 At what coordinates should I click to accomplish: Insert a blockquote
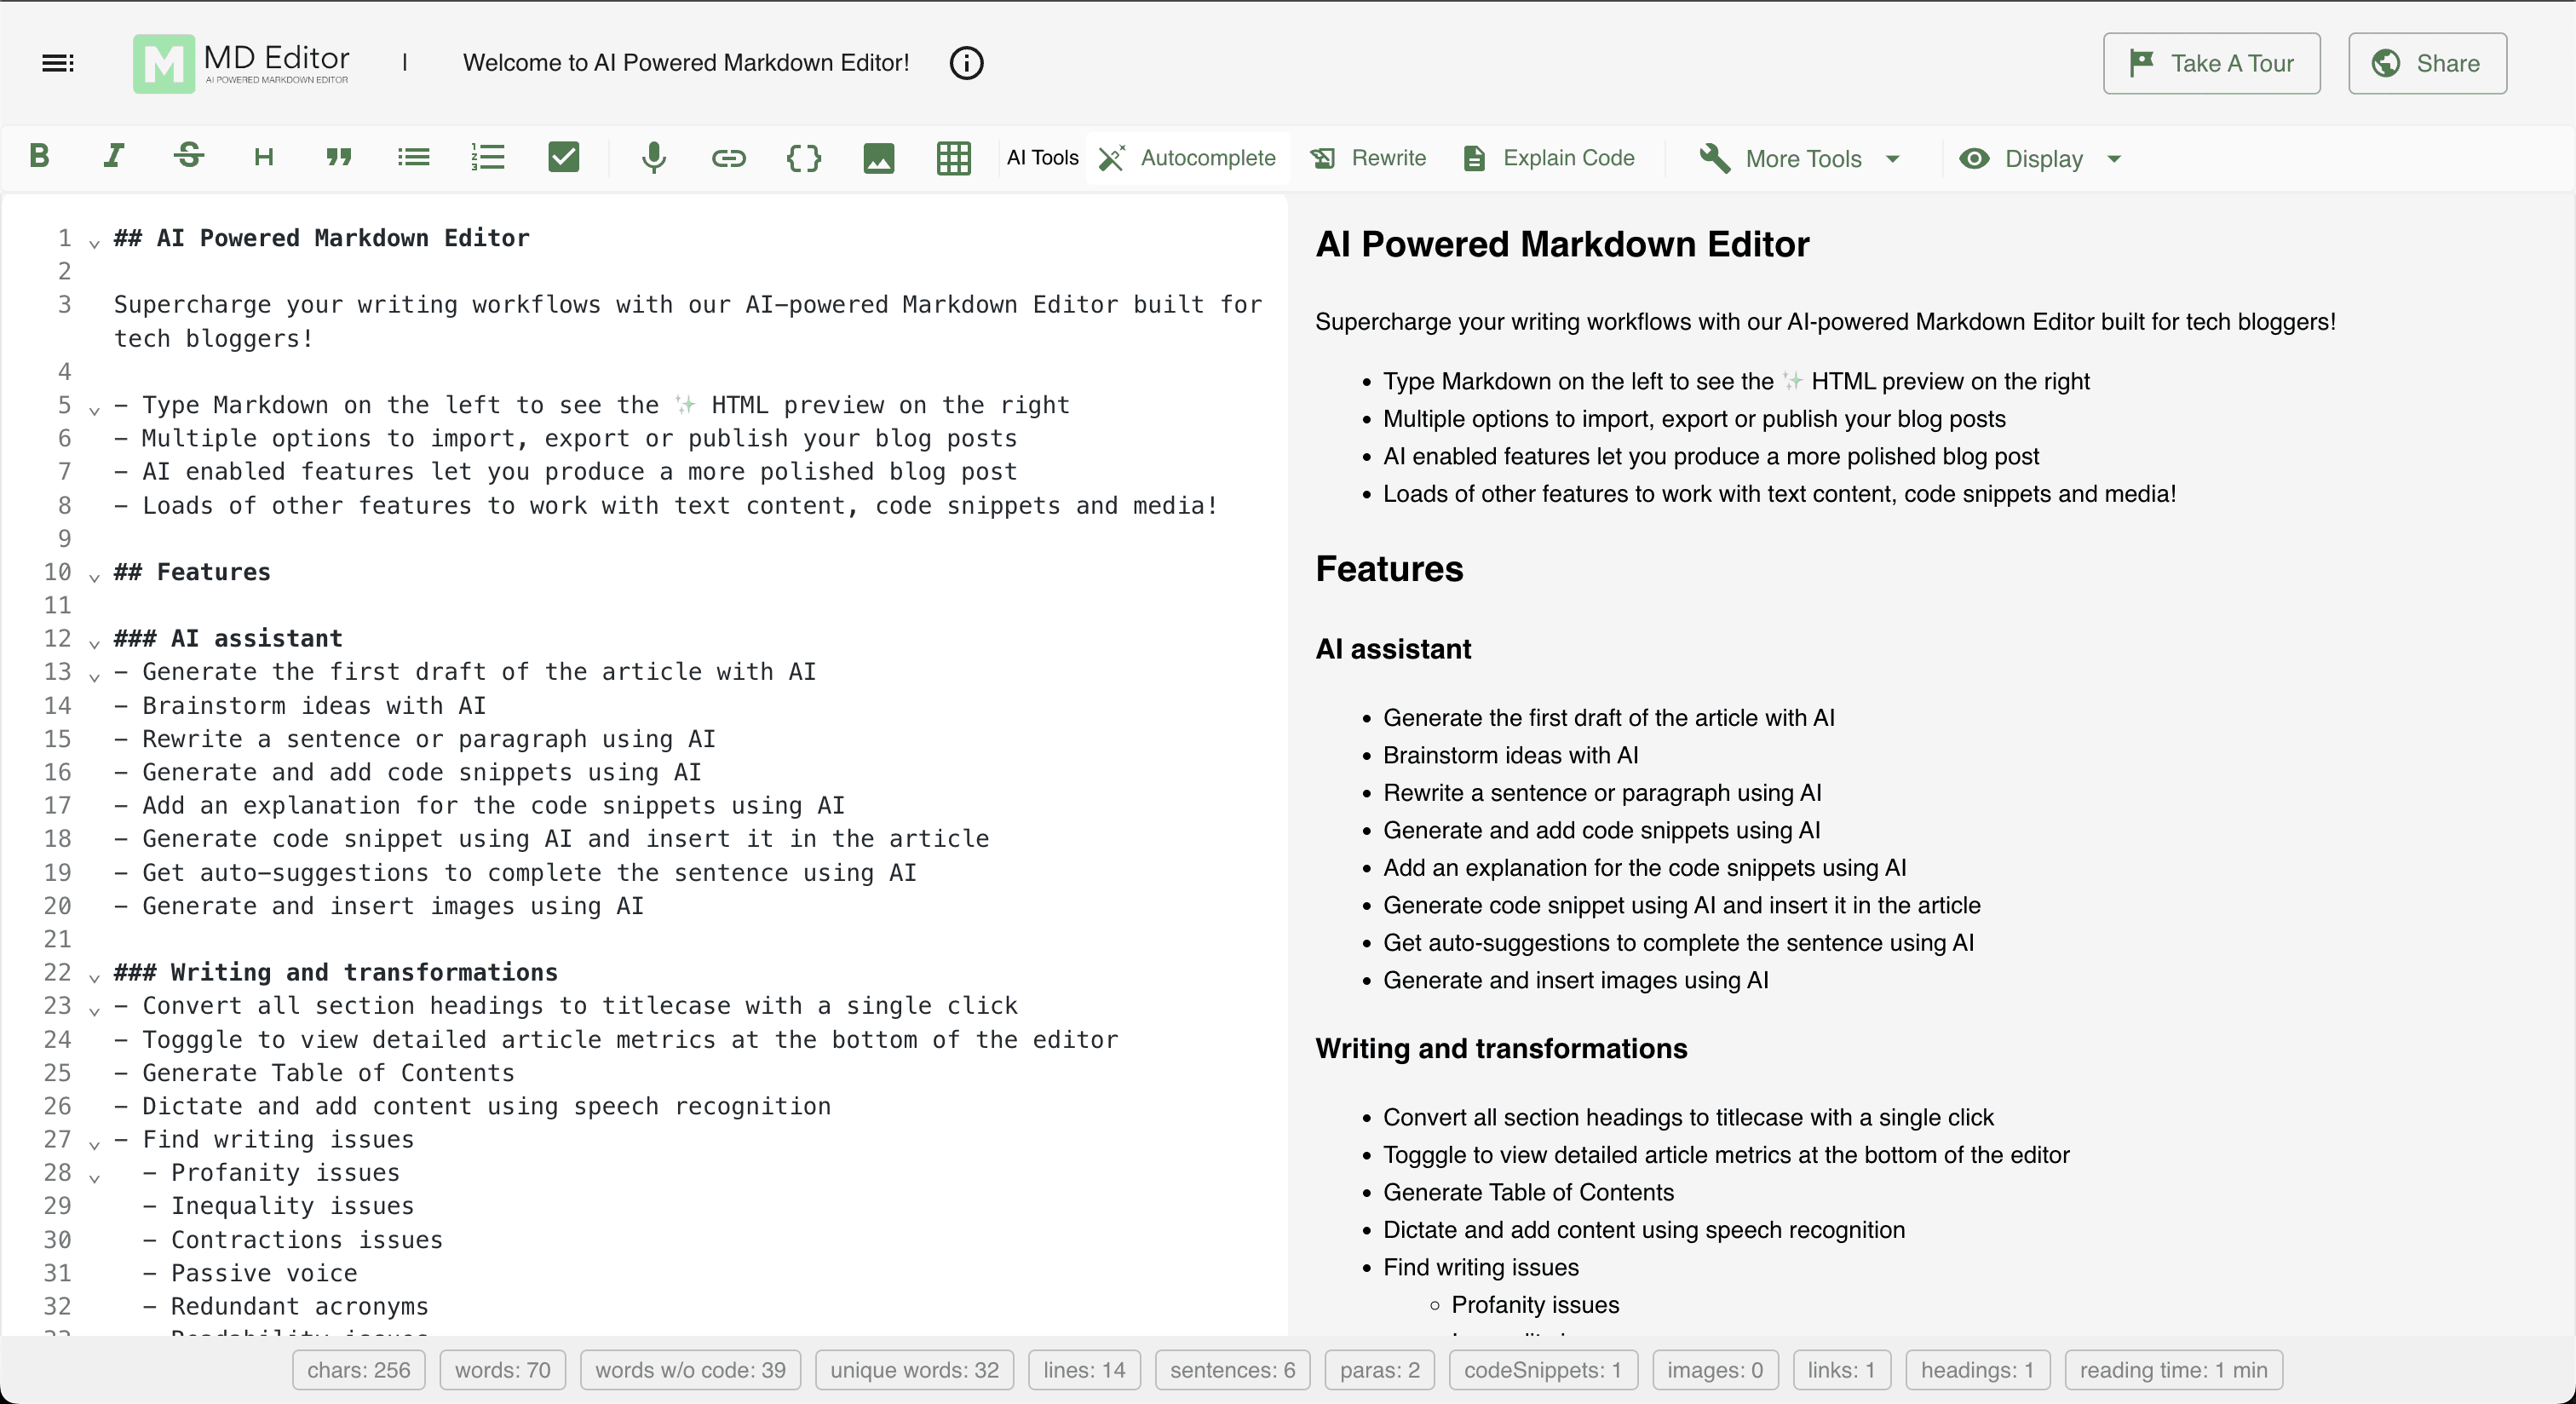click(338, 157)
